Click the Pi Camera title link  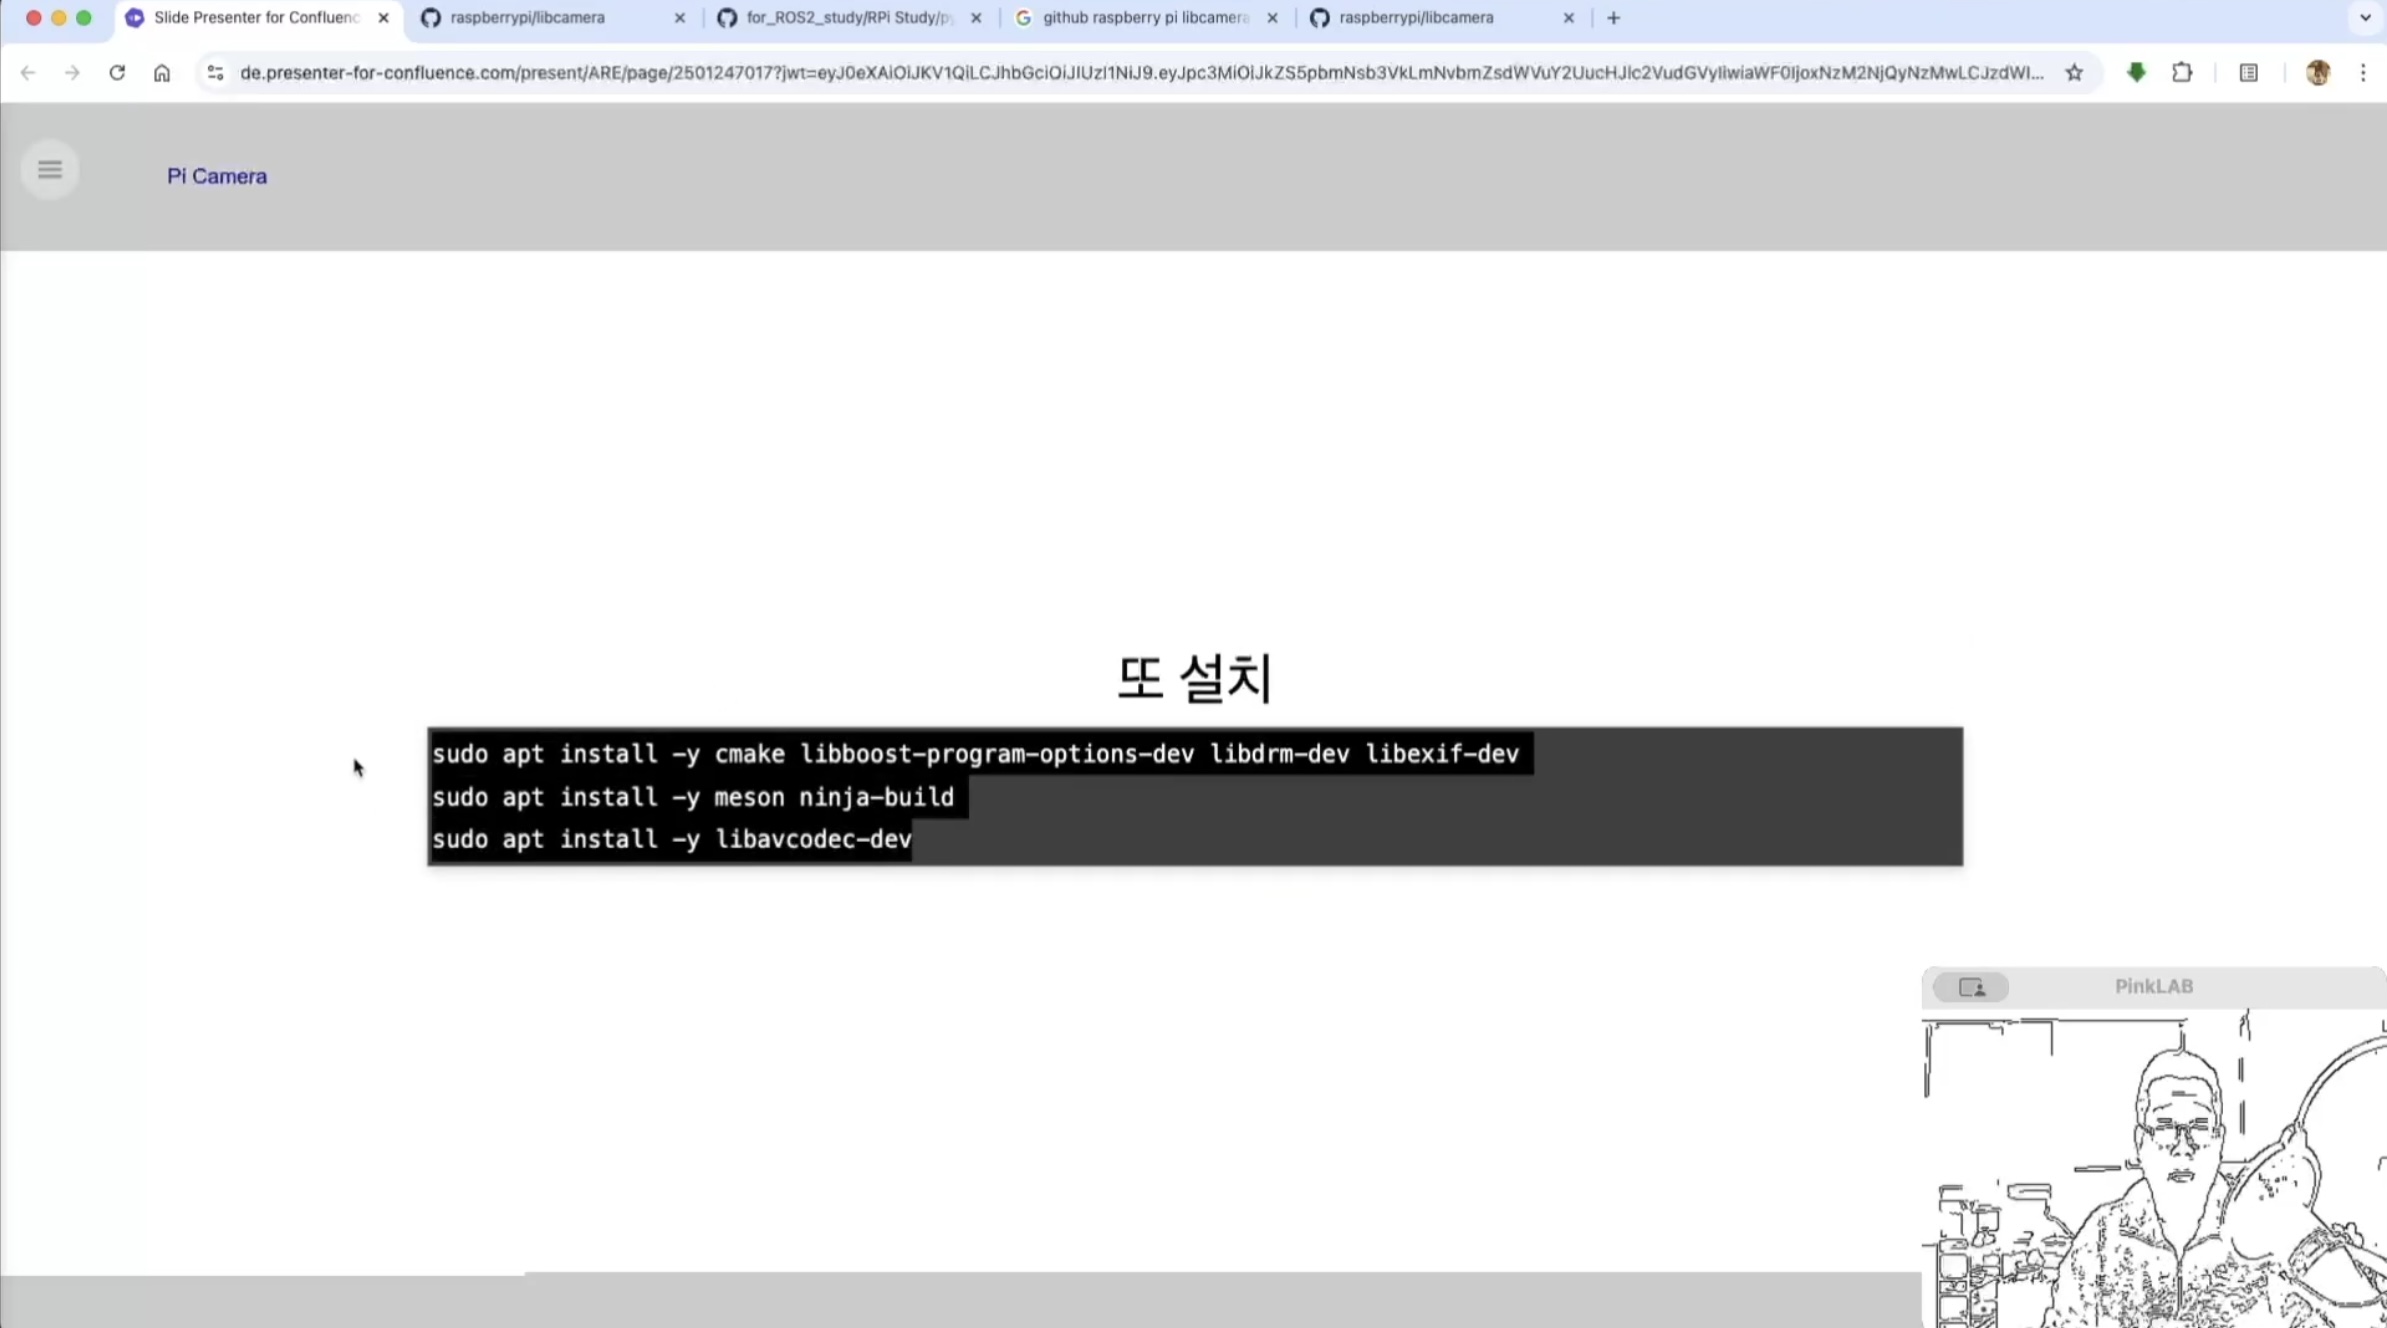[x=217, y=176]
